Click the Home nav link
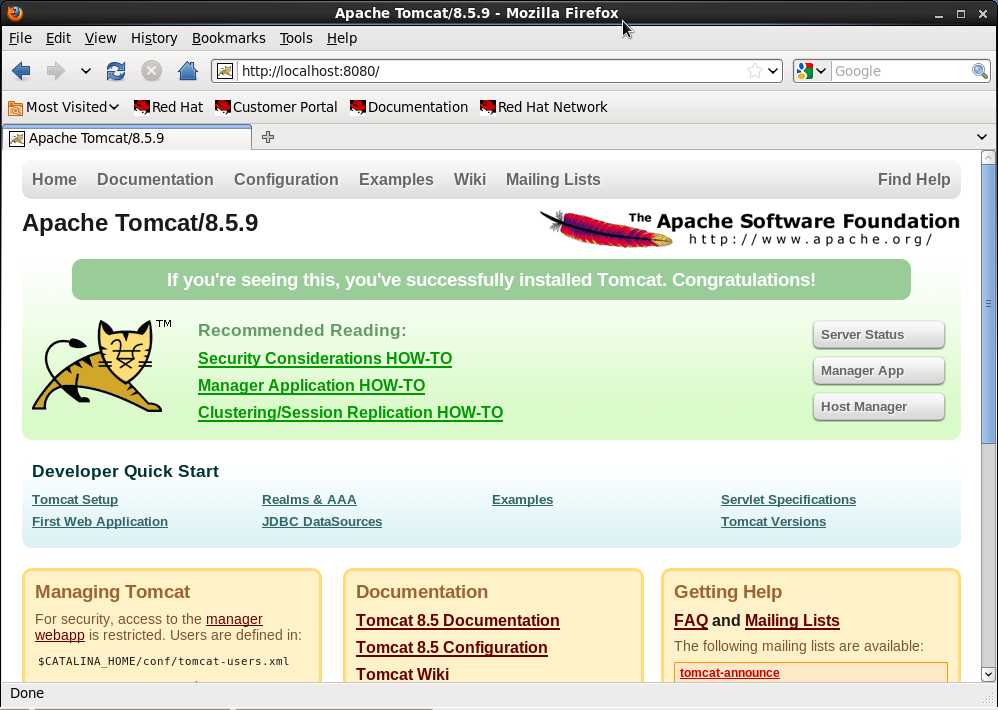The image size is (998, 710). point(54,179)
